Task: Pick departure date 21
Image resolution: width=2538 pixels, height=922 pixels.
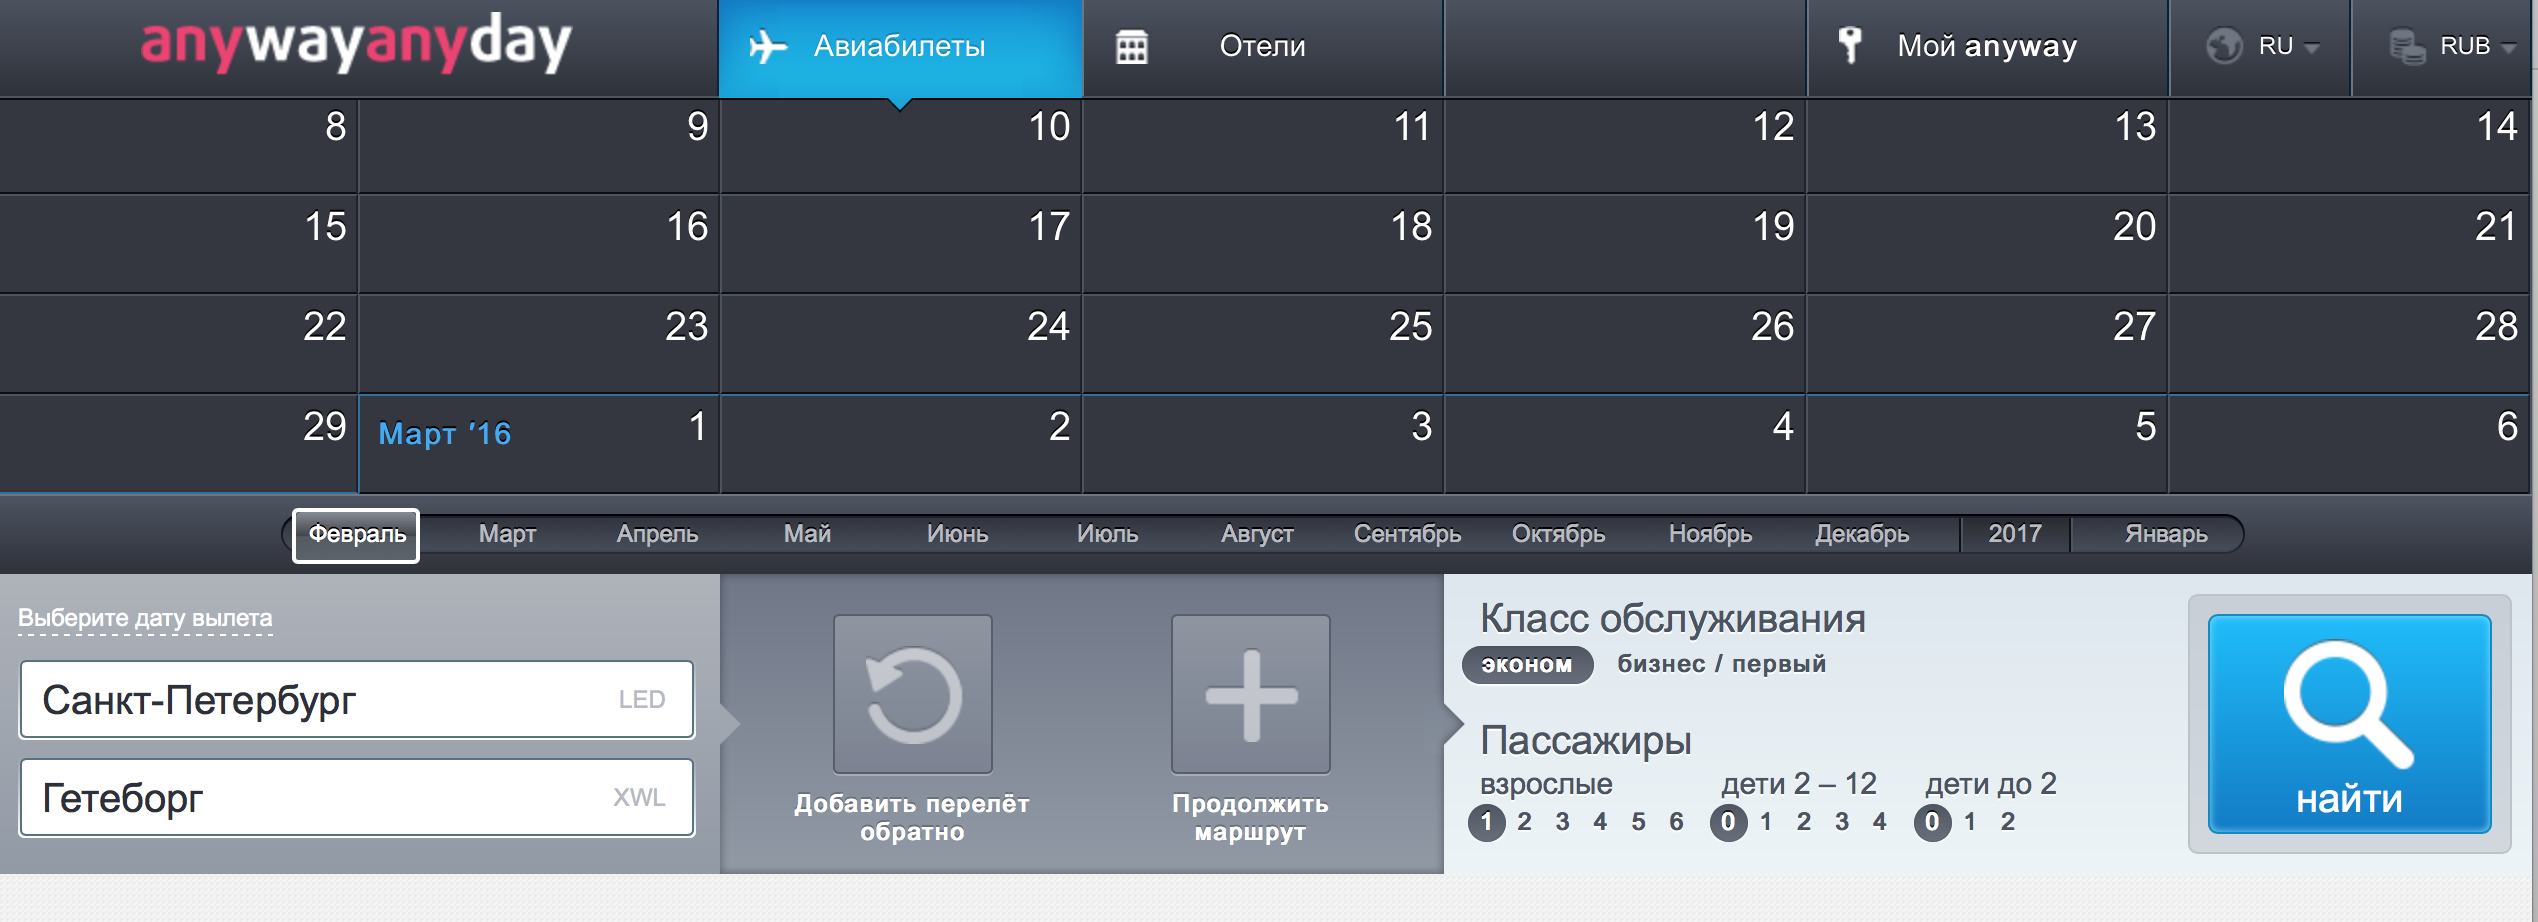Action: (x=2349, y=244)
